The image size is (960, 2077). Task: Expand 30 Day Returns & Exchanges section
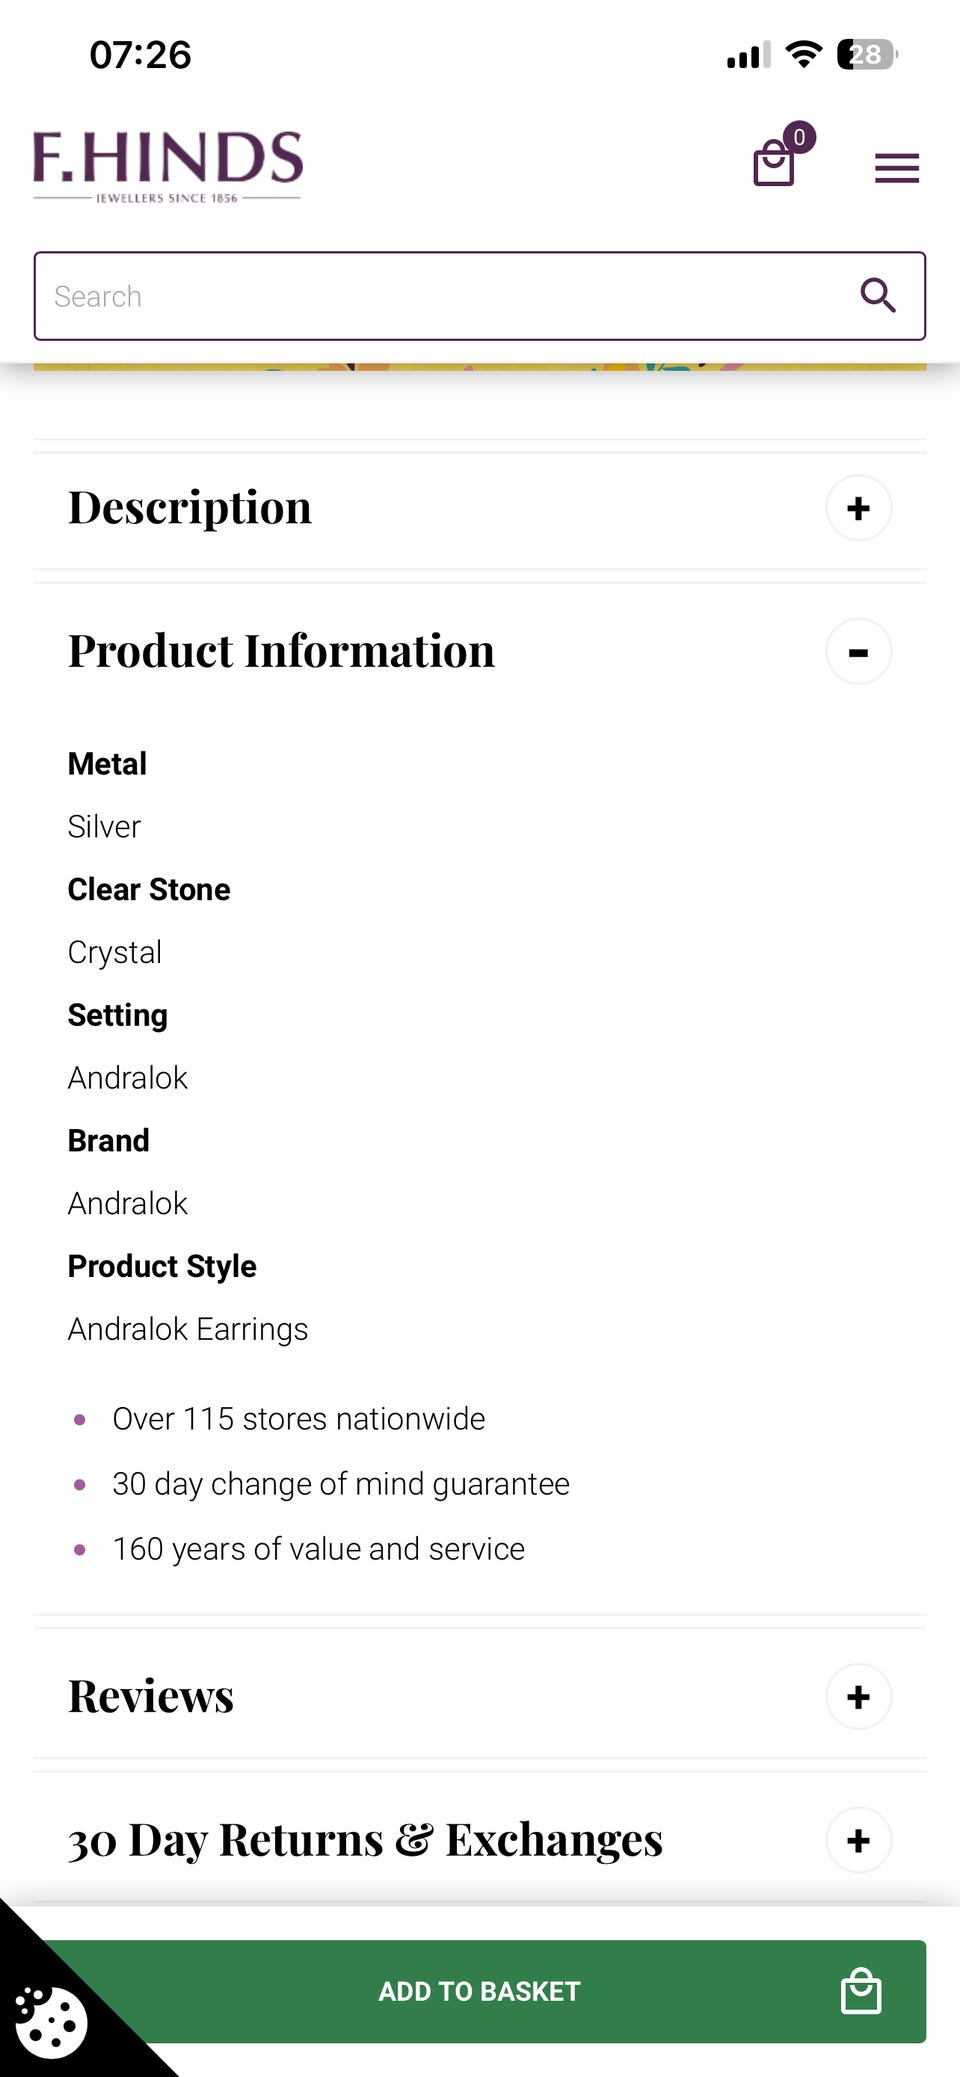[x=858, y=1840]
